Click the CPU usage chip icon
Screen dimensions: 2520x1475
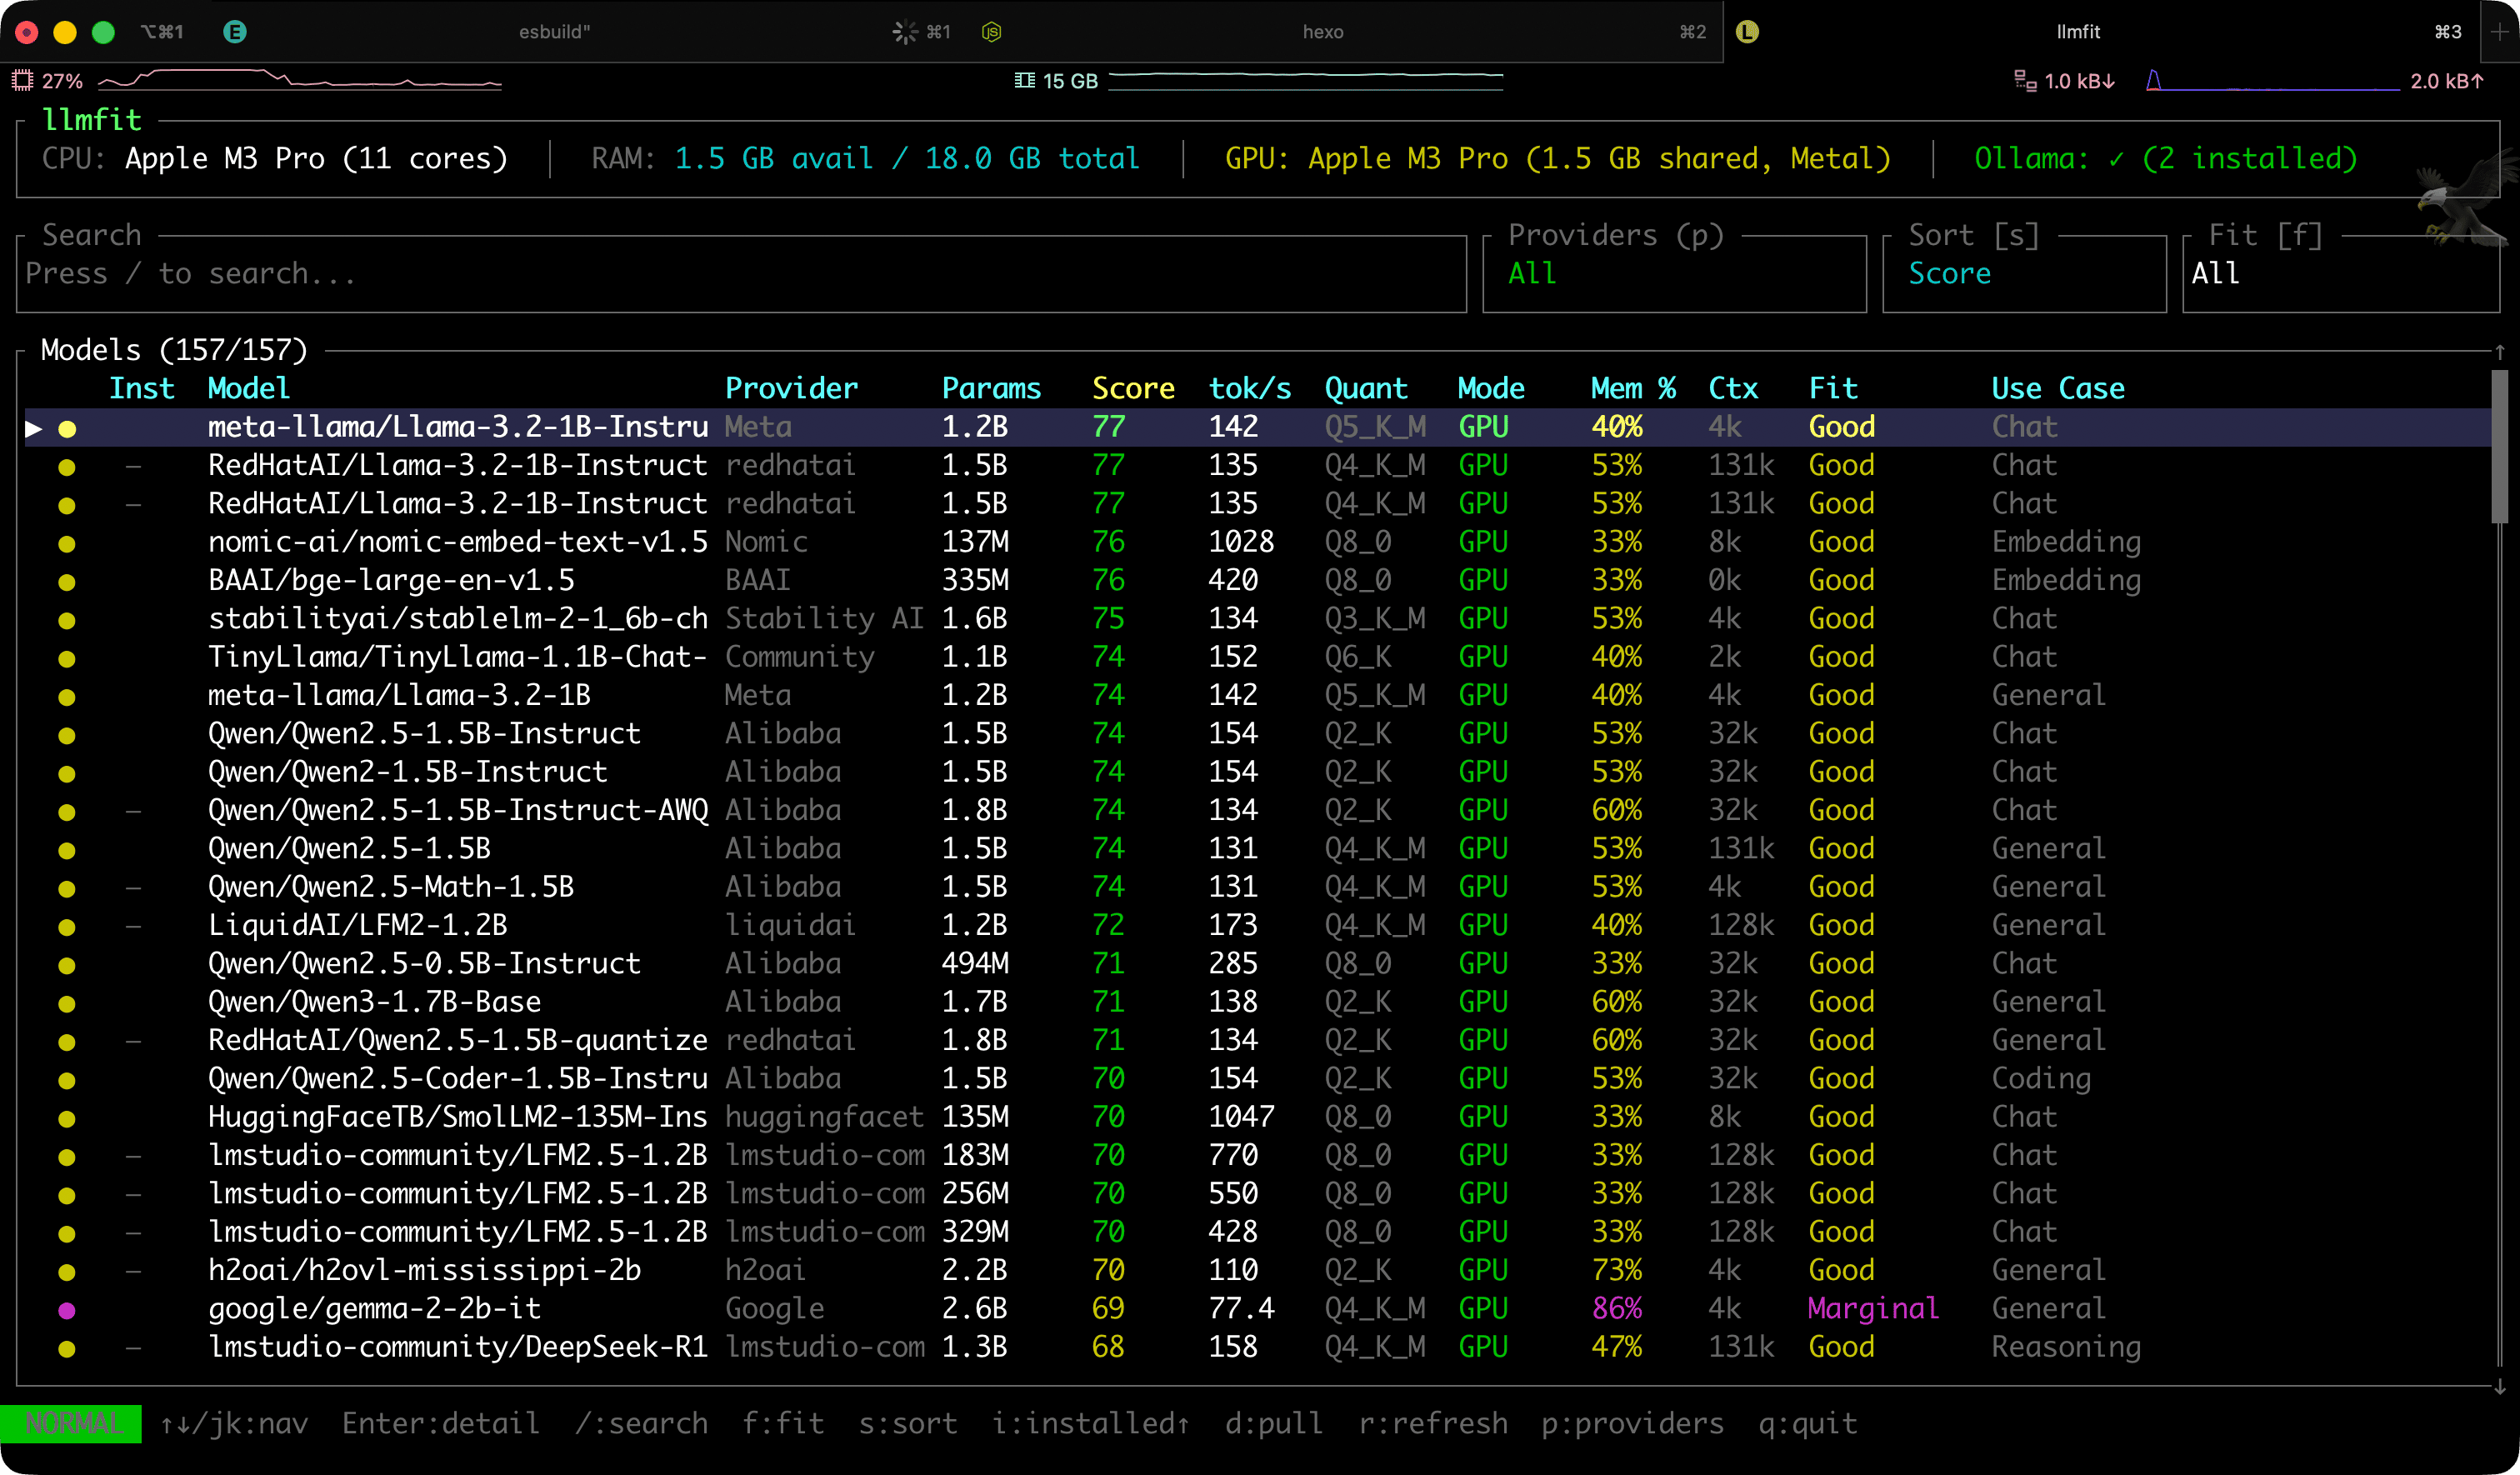pos(22,81)
